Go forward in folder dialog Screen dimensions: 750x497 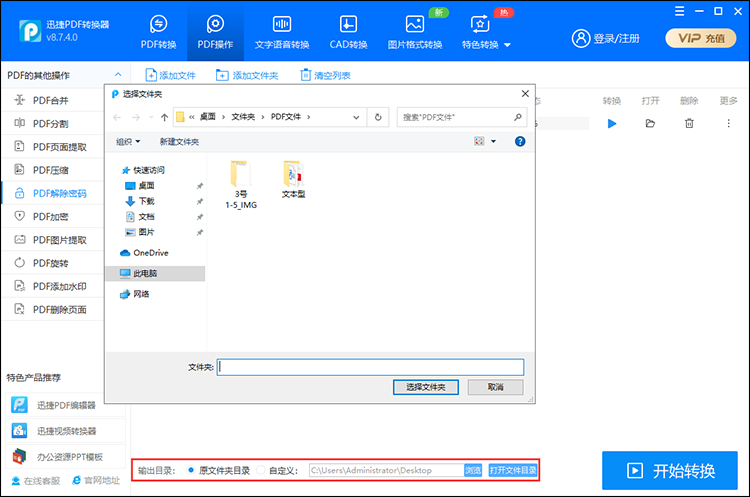point(136,117)
